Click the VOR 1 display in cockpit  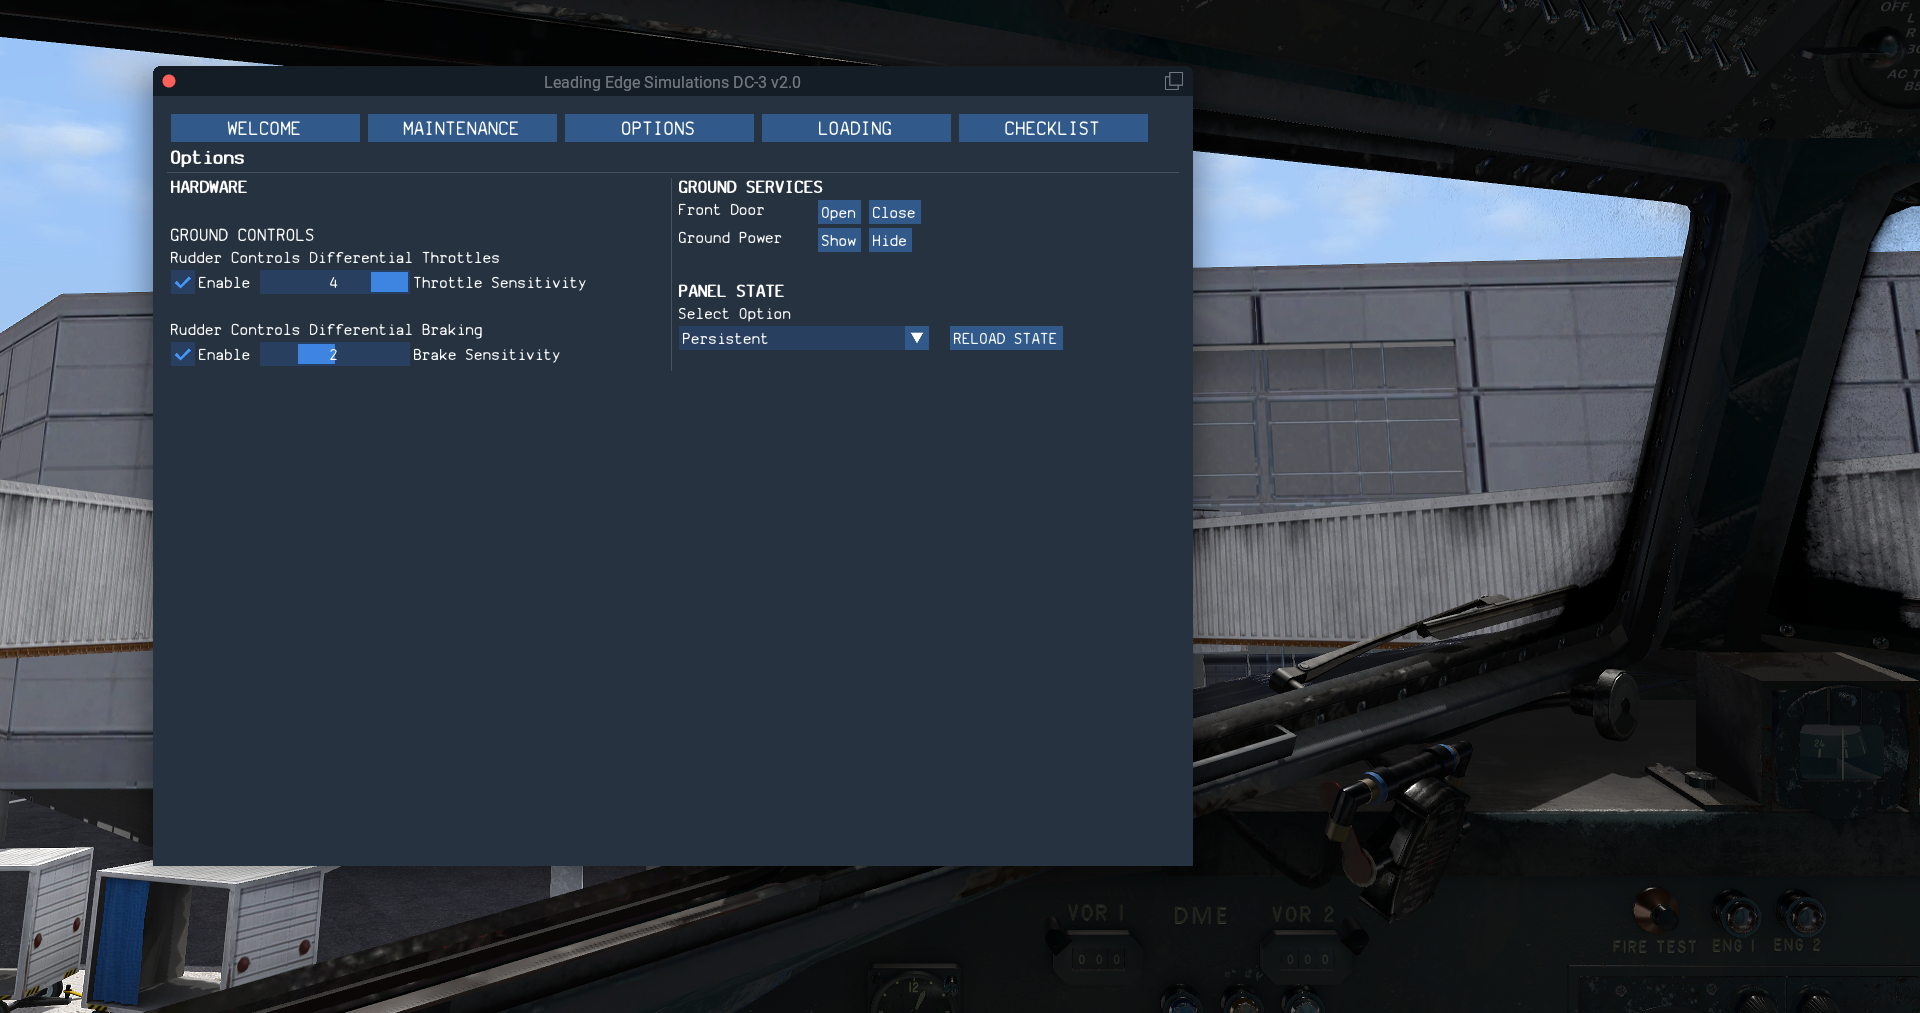[1100, 959]
